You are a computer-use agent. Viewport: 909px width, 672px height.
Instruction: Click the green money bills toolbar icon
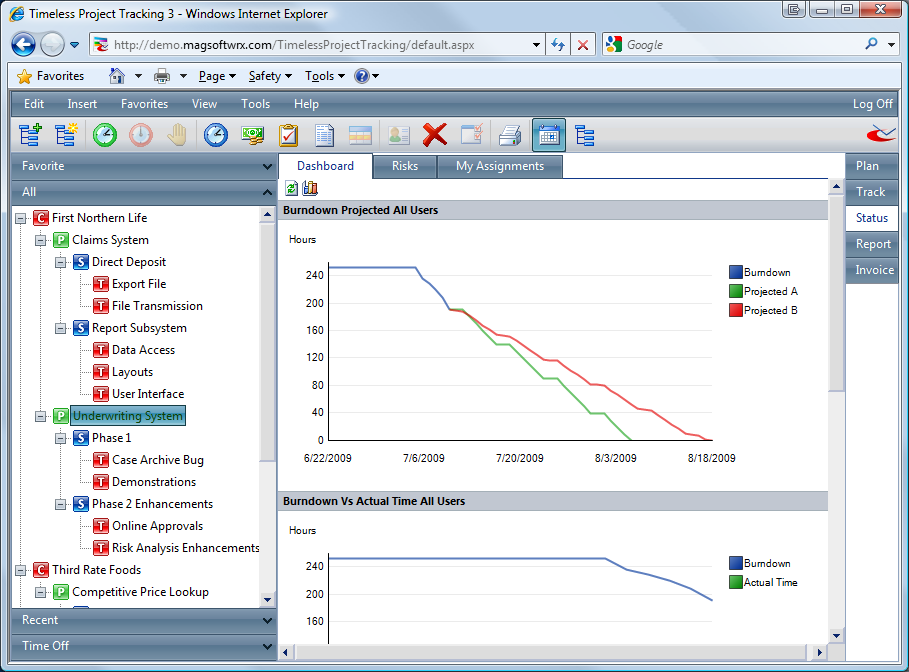(252, 135)
